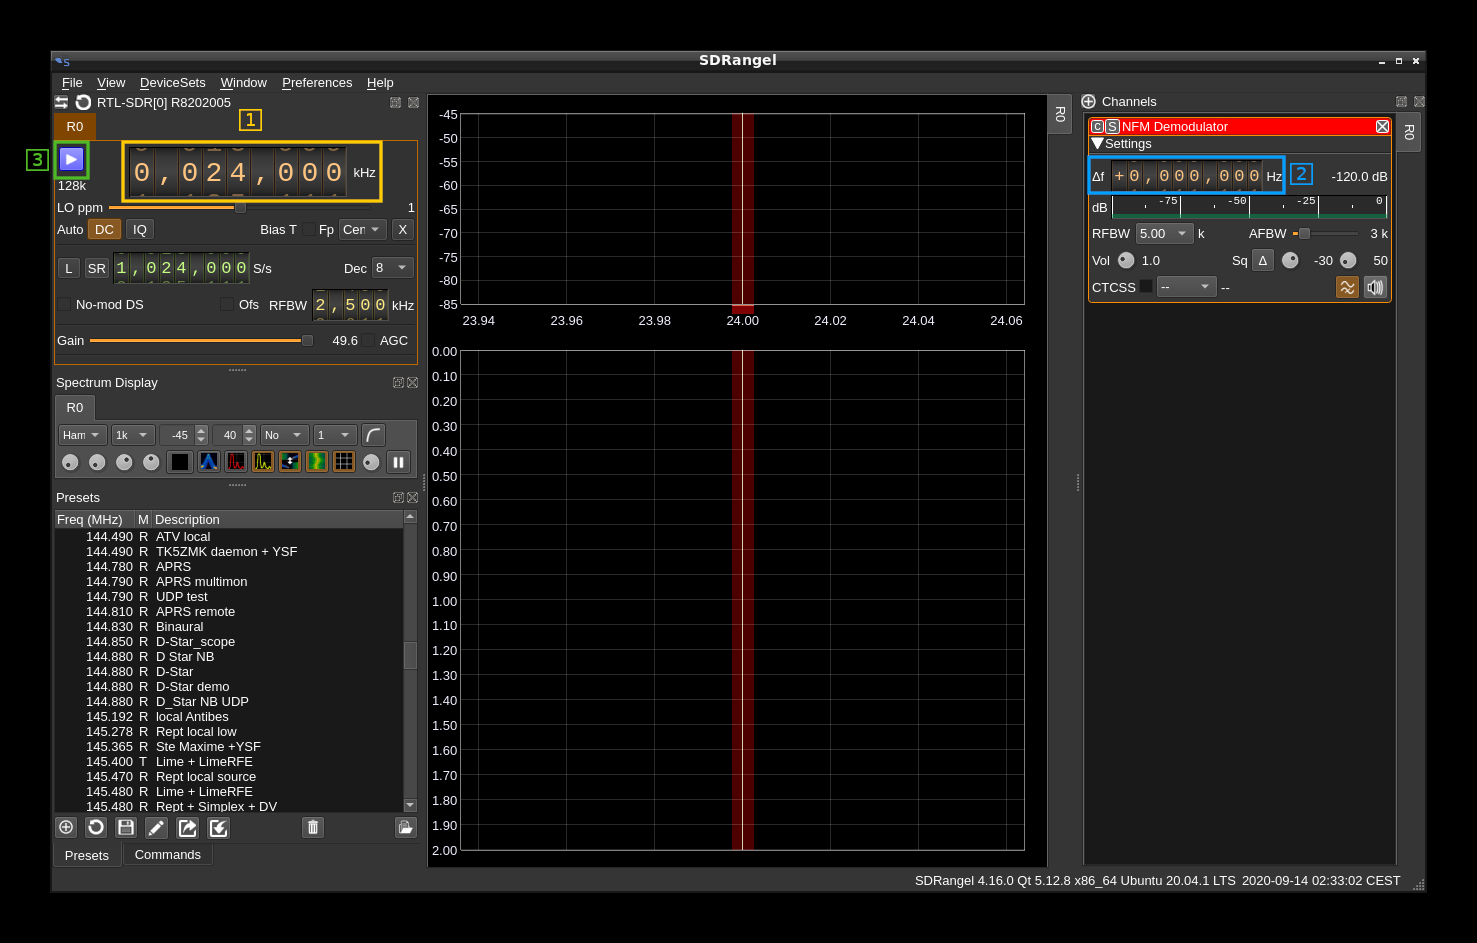Screen dimensions: 1477x943
Task: Toggle CTCSS black square checkbox
Action: click(x=1146, y=286)
